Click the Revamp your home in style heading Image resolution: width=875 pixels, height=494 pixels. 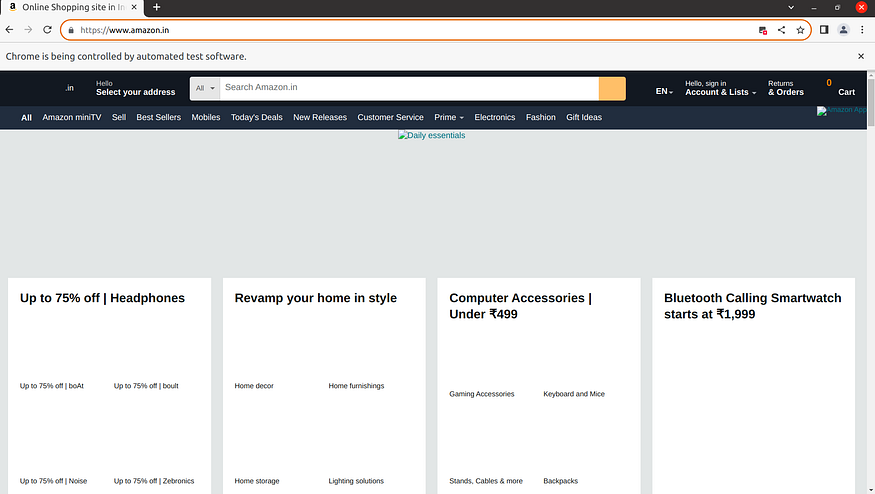[x=315, y=298]
